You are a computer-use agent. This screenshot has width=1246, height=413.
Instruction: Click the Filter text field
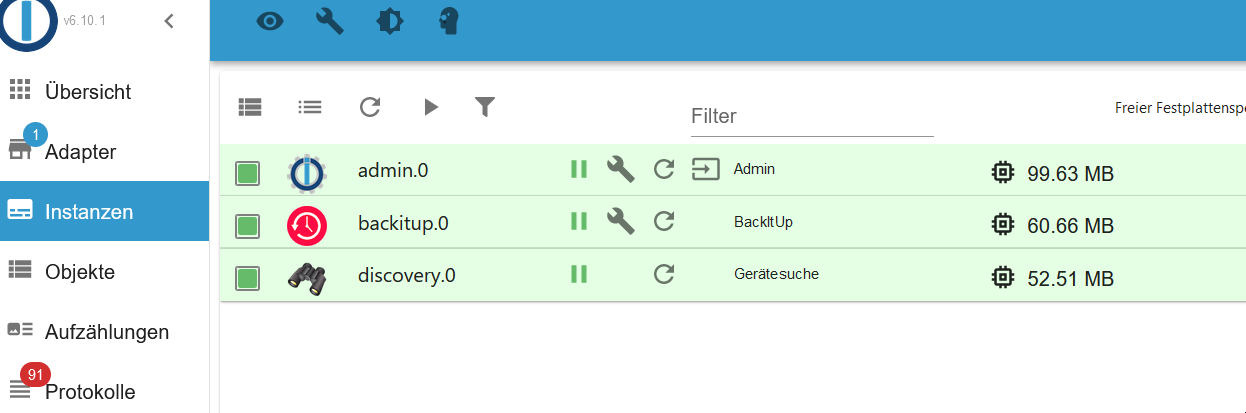click(x=812, y=117)
